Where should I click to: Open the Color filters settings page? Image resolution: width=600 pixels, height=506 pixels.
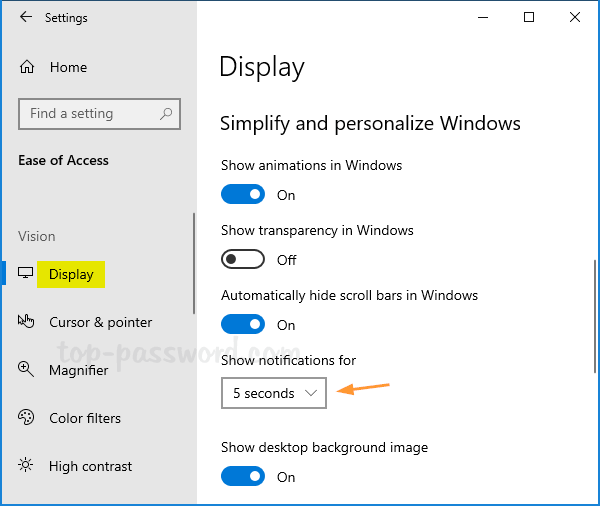85,418
